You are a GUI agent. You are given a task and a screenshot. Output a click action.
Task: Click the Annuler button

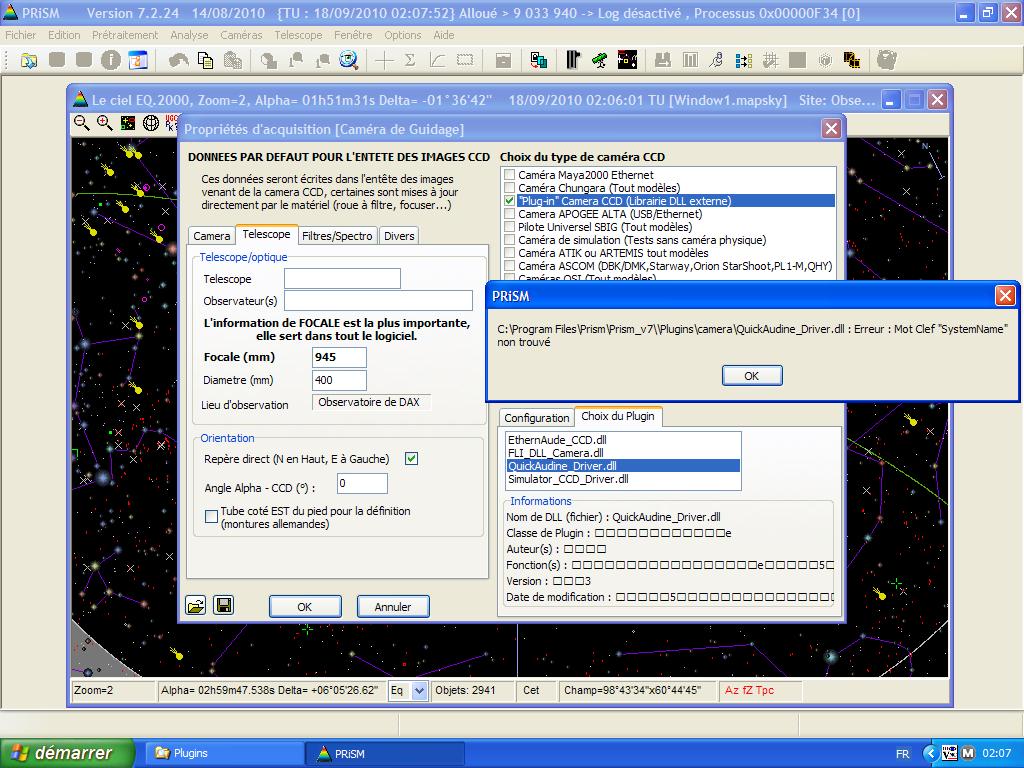[x=392, y=606]
